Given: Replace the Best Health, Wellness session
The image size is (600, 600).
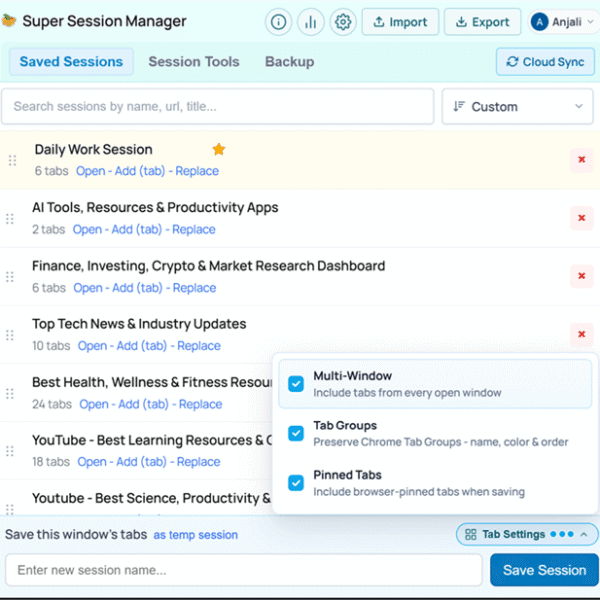Looking at the screenshot, I should click(x=201, y=404).
